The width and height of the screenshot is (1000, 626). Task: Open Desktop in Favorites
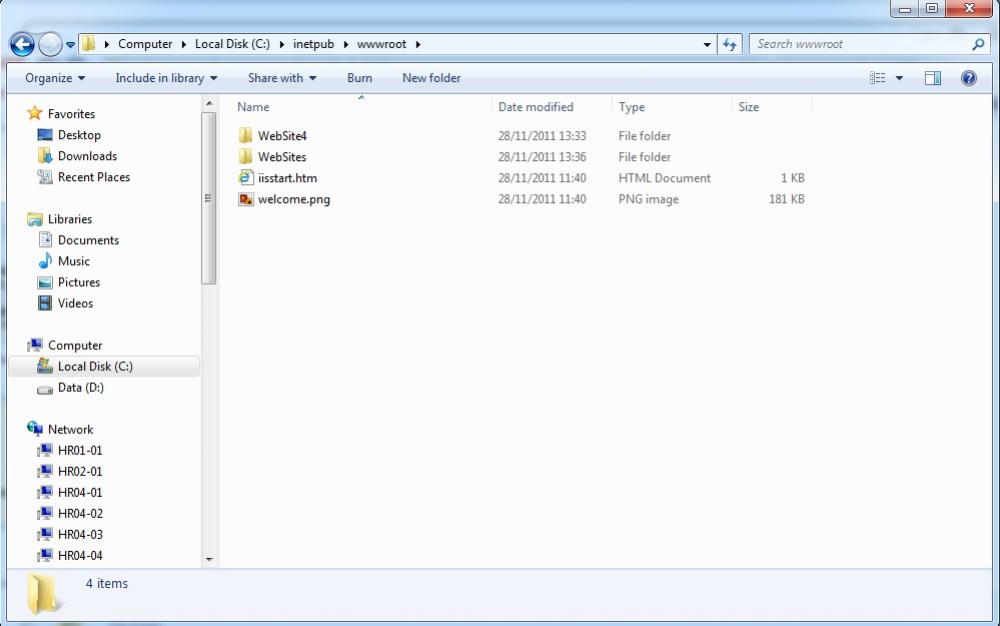[79, 135]
